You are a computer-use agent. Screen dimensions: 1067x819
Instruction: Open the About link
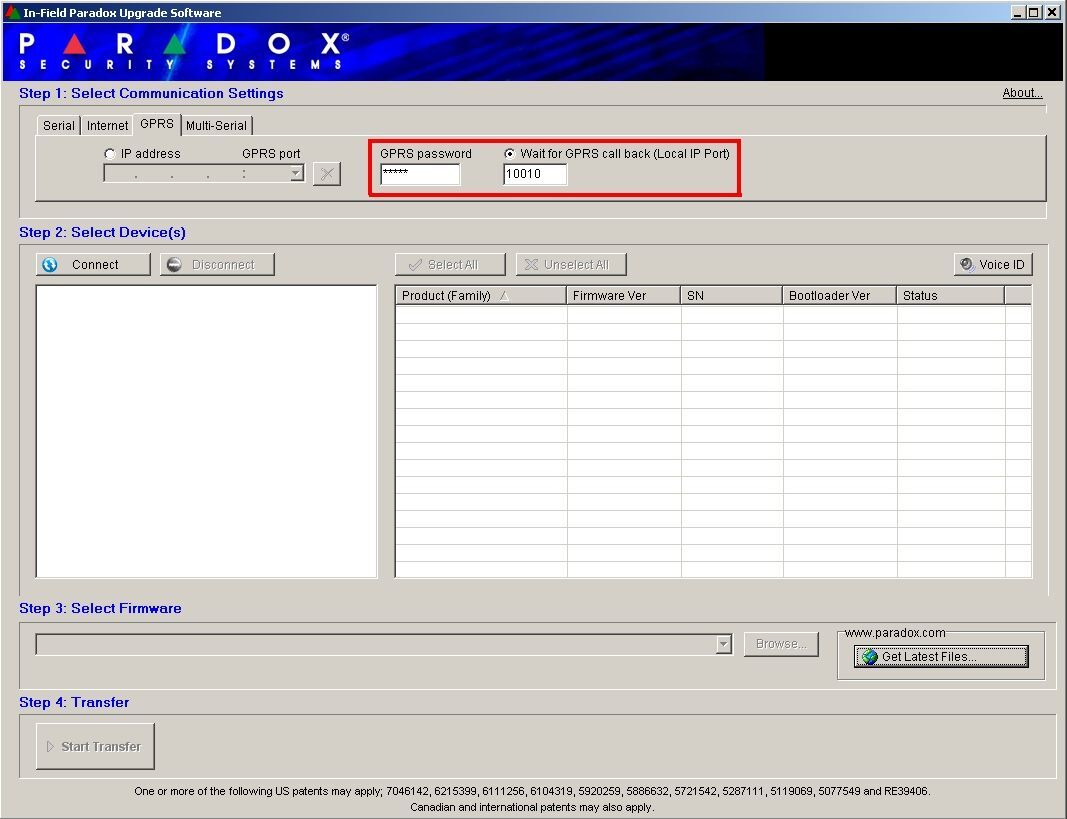tap(1022, 93)
